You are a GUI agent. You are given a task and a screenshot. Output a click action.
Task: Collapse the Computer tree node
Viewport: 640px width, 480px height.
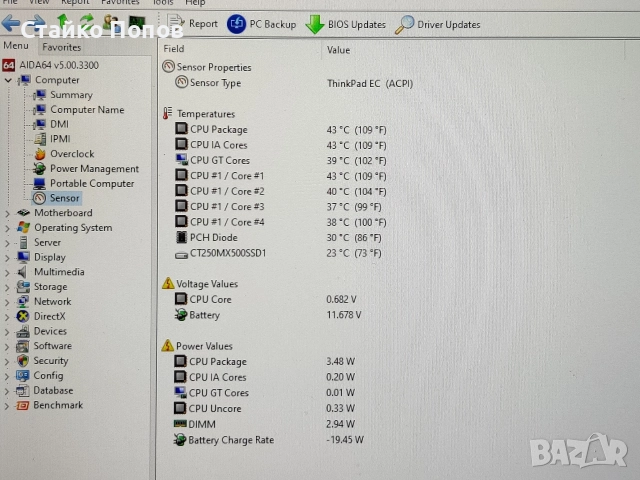[8, 80]
